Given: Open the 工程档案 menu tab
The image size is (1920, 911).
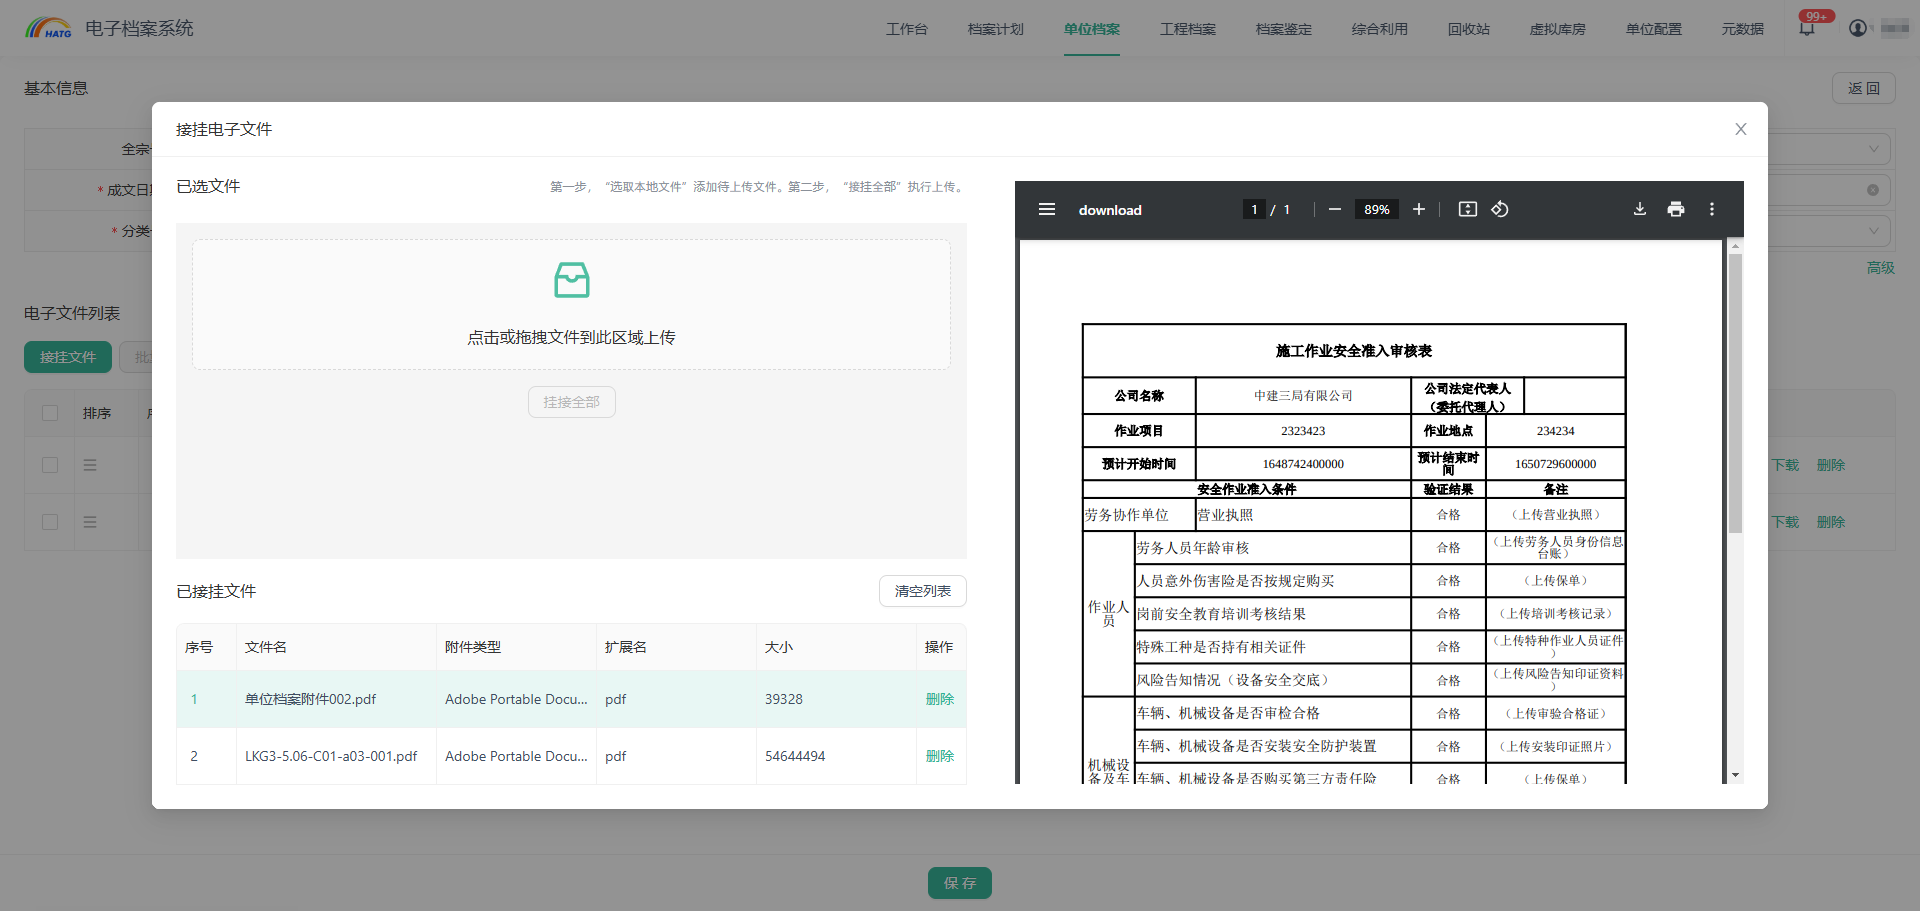Looking at the screenshot, I should point(1187,29).
